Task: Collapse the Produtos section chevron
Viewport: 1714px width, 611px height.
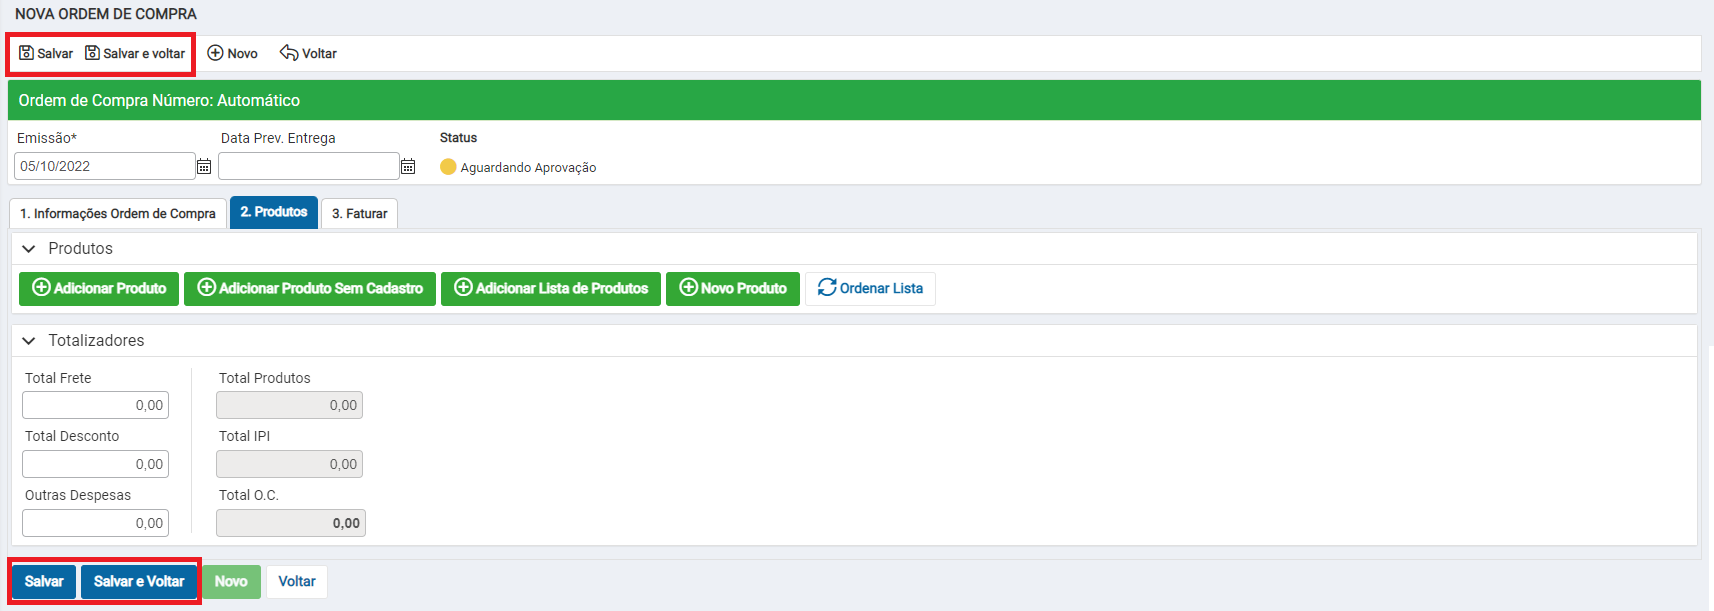Action: pos(29,249)
